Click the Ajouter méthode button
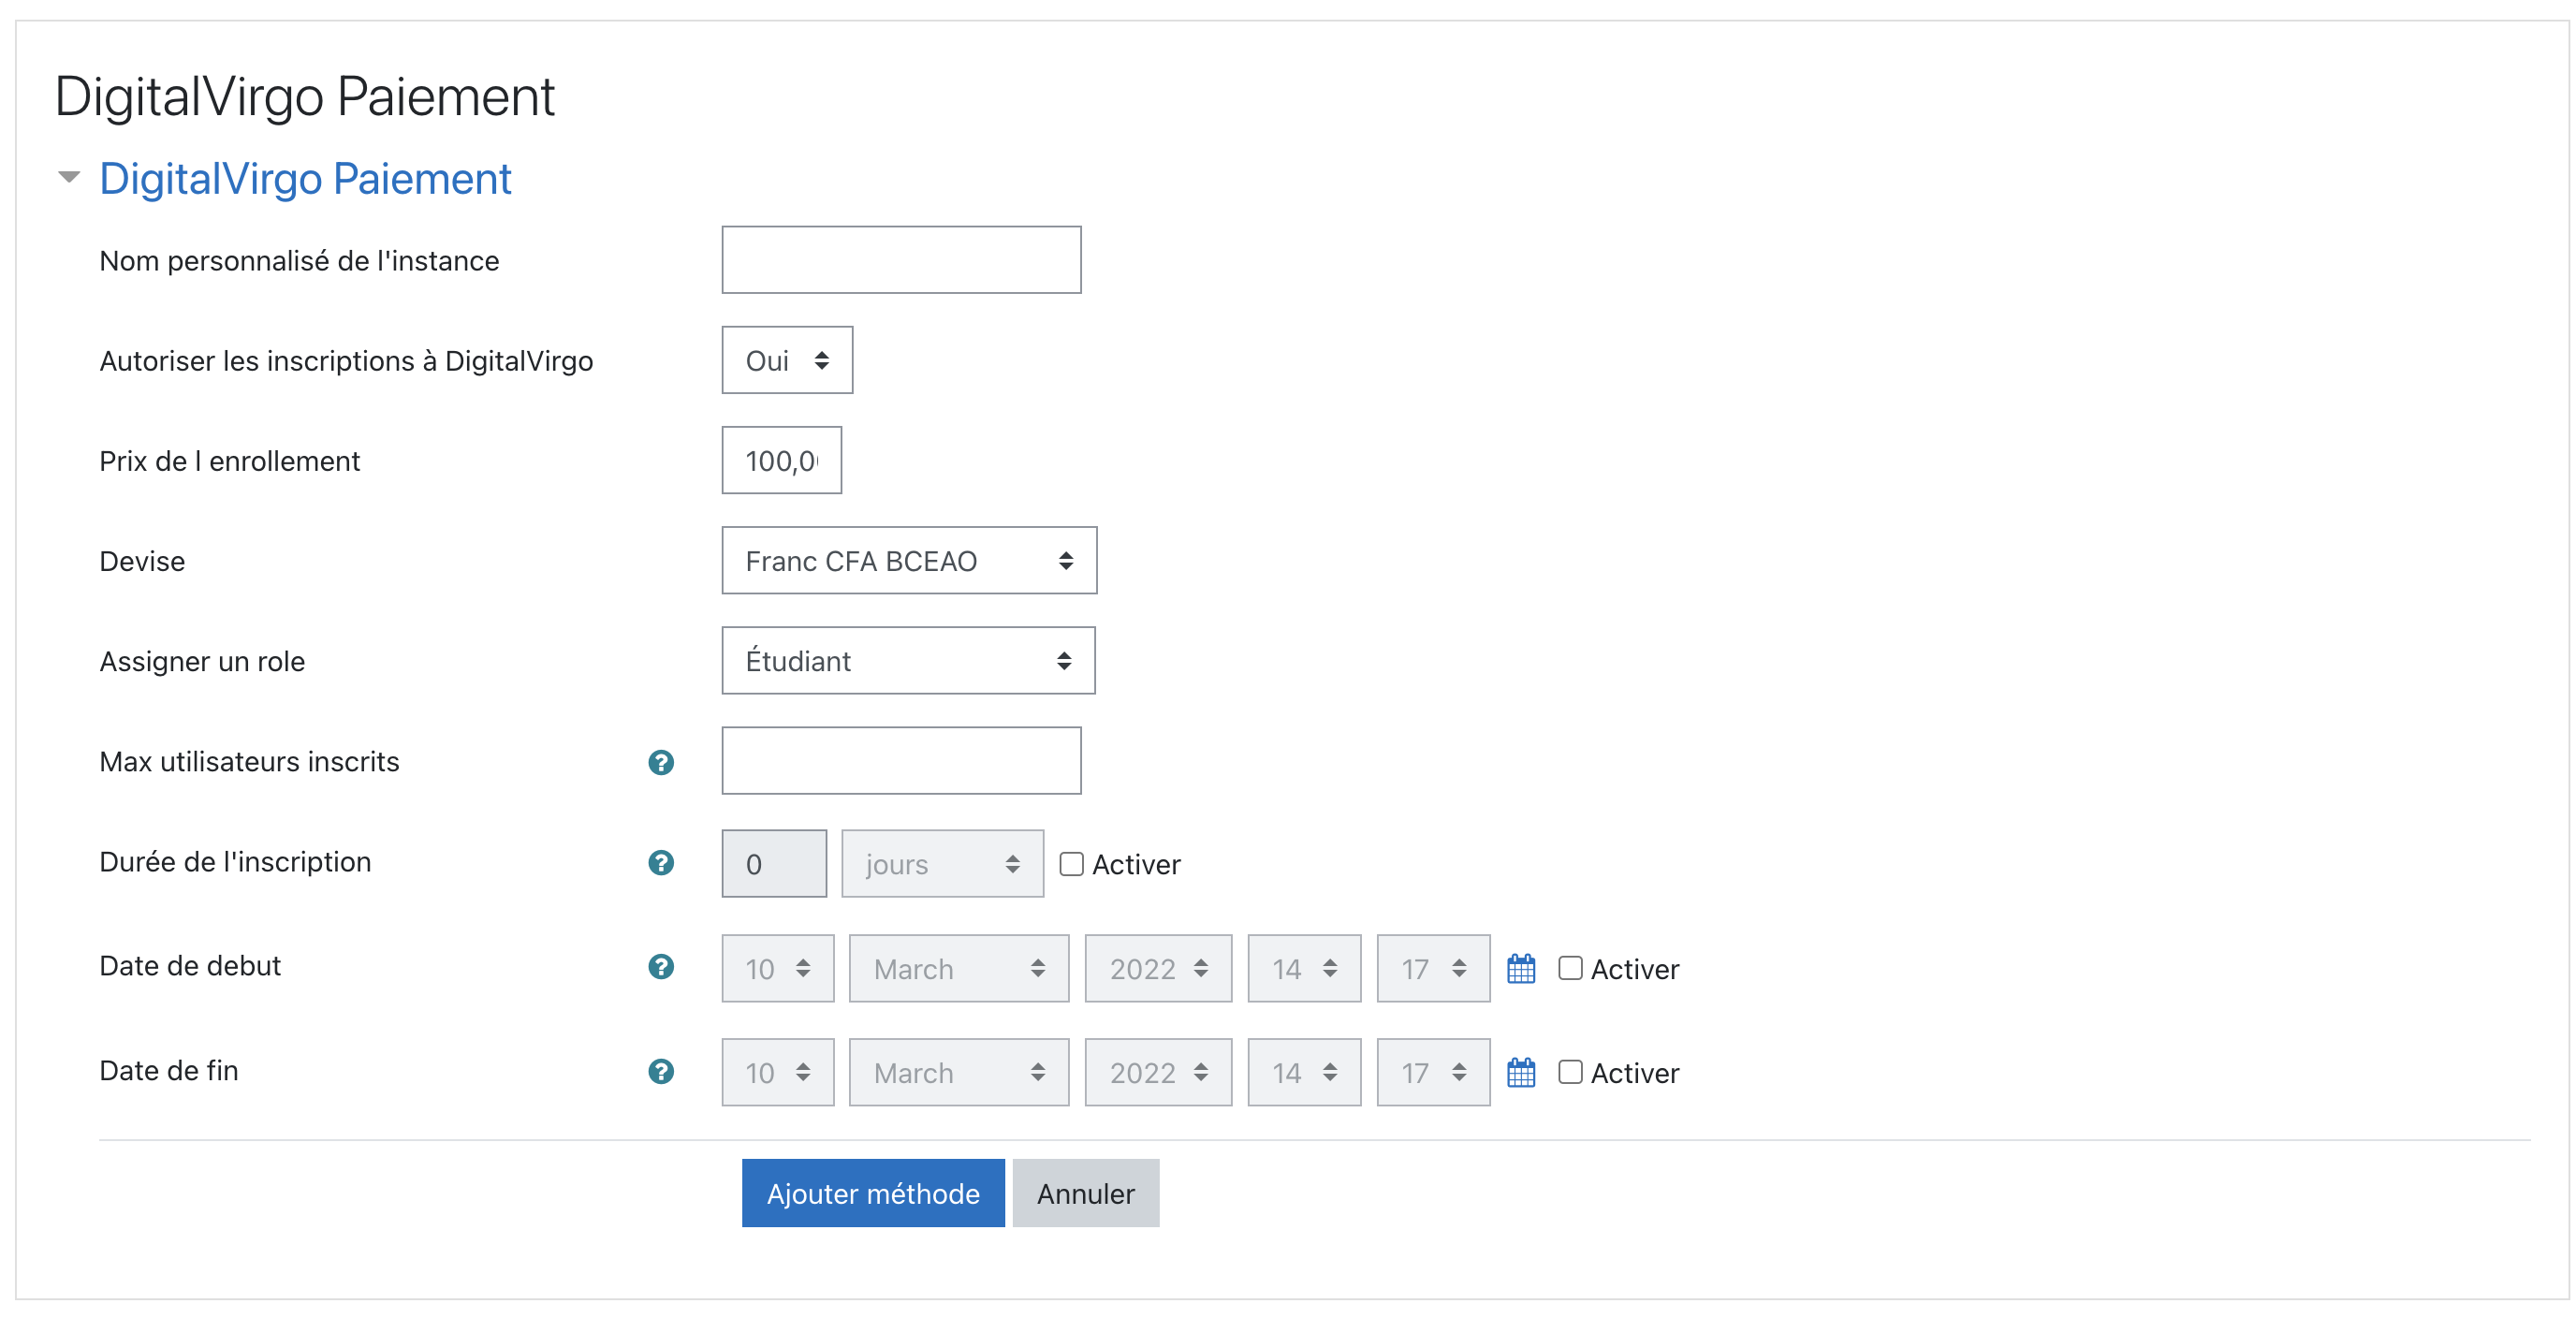Screen dimensions: 2576x1318 [x=873, y=1193]
